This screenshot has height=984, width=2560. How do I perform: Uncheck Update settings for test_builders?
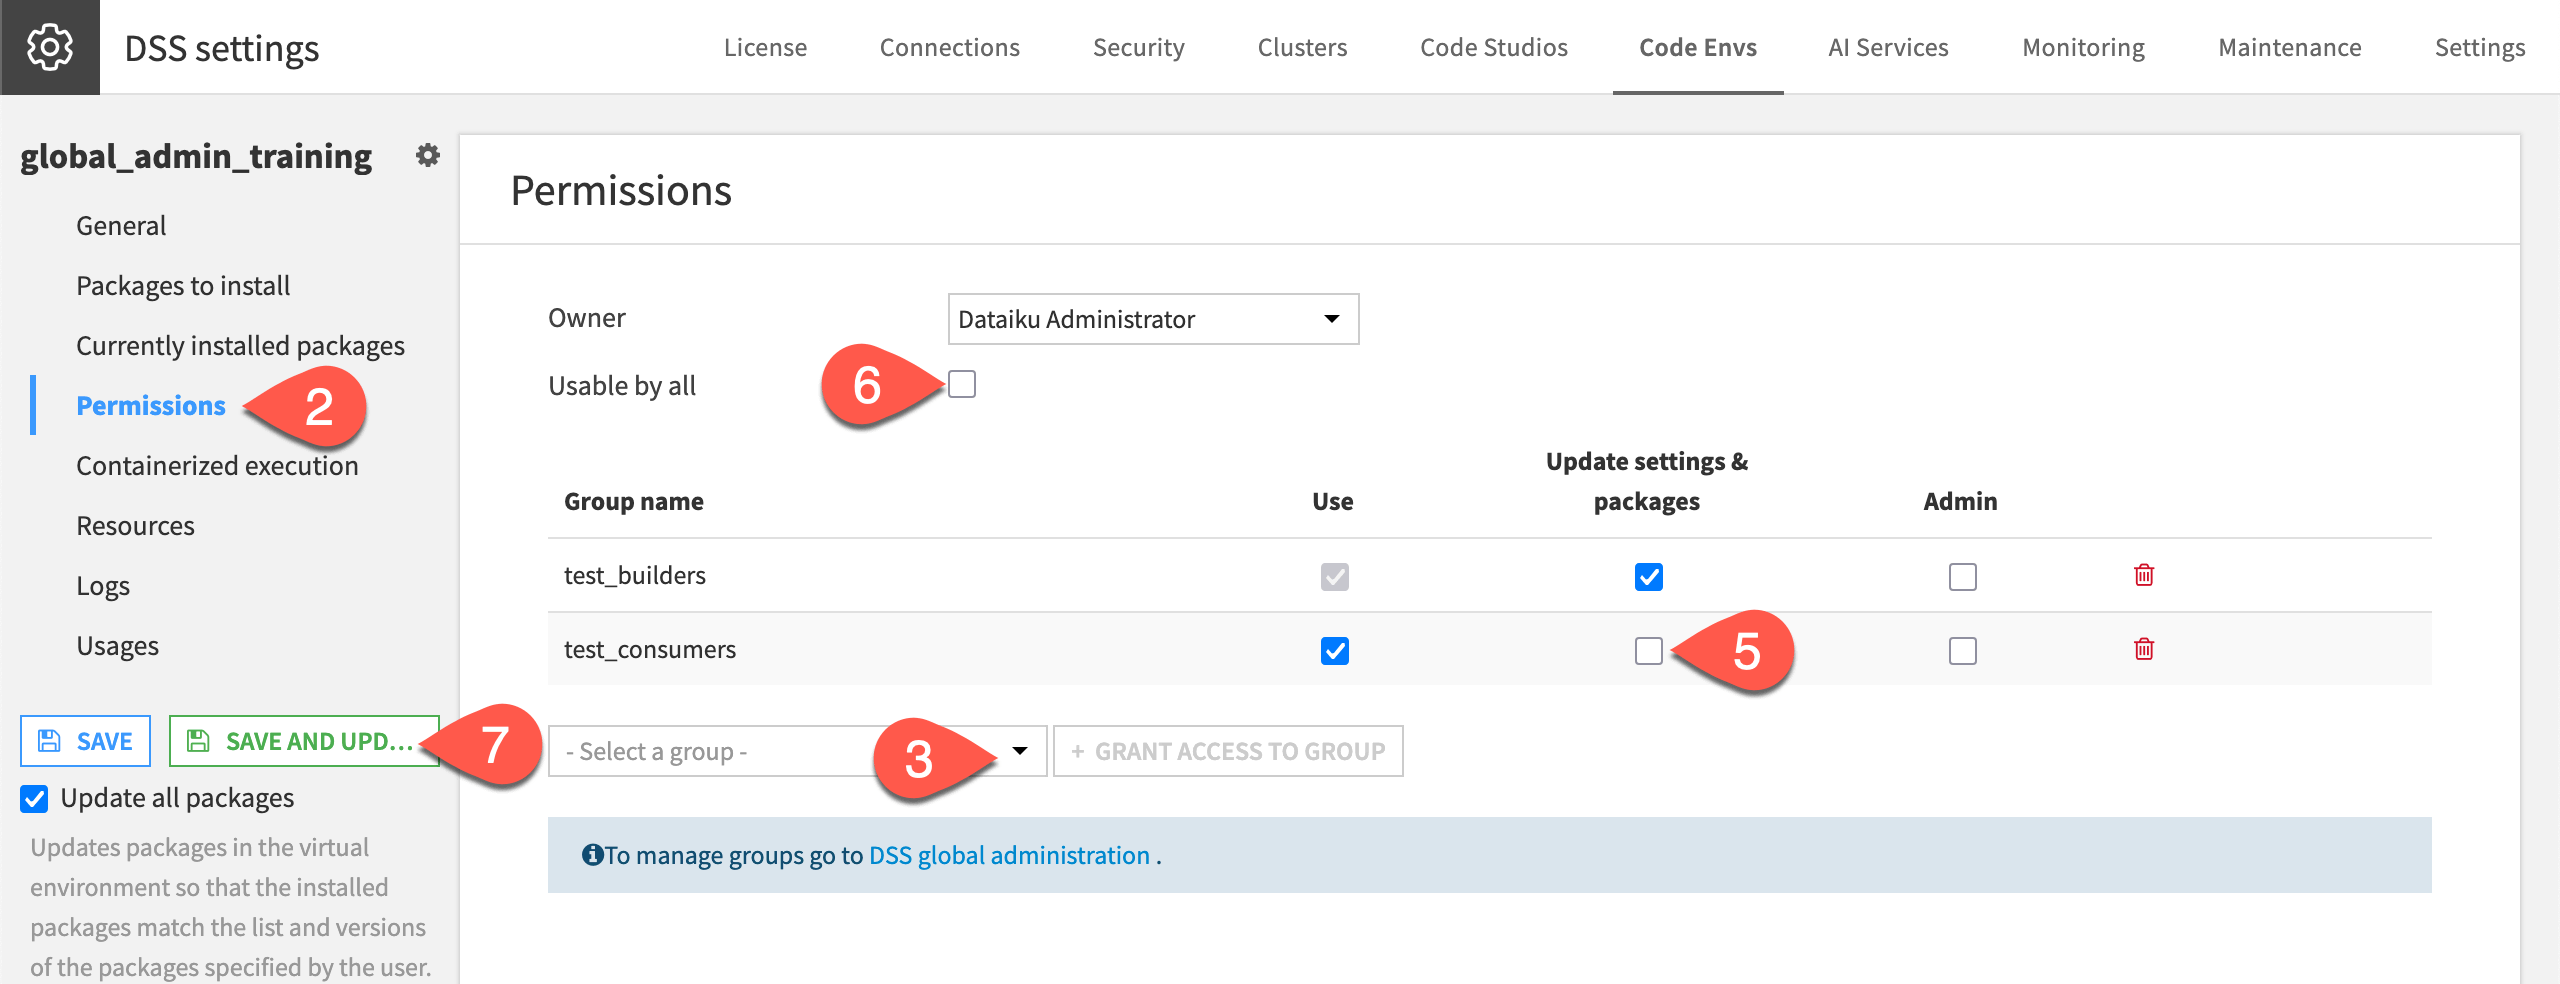pos(1649,577)
